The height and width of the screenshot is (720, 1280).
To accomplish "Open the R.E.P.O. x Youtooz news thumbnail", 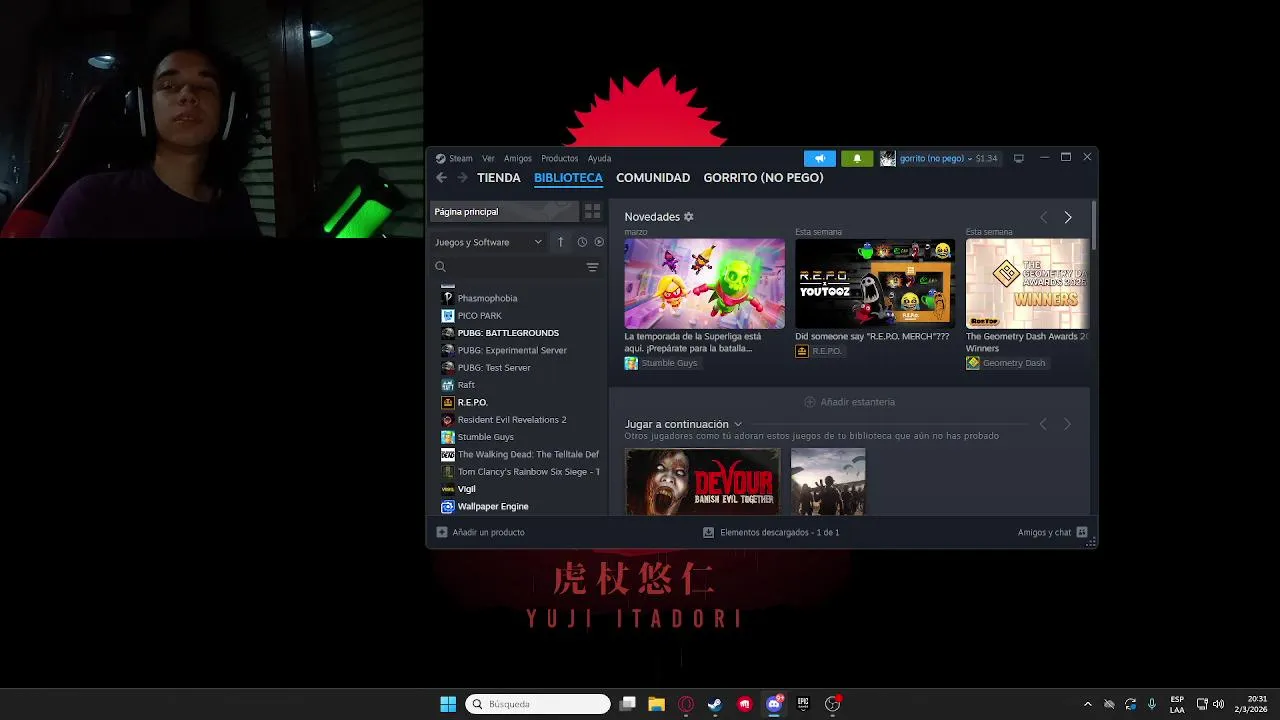I will coord(875,284).
